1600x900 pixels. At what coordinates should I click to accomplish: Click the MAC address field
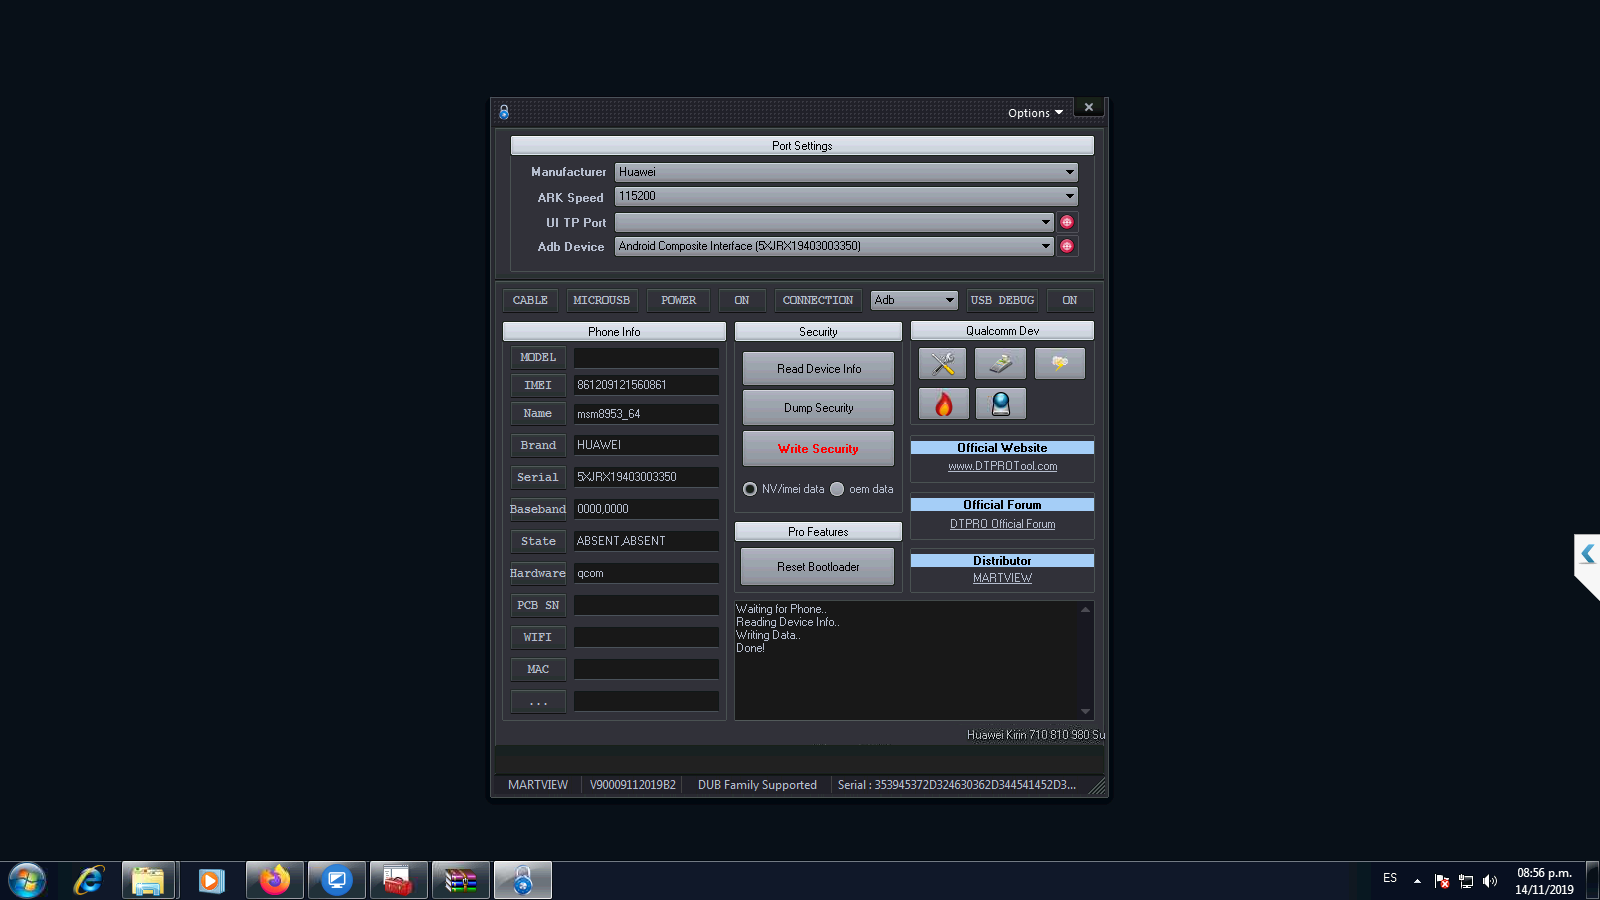click(646, 669)
